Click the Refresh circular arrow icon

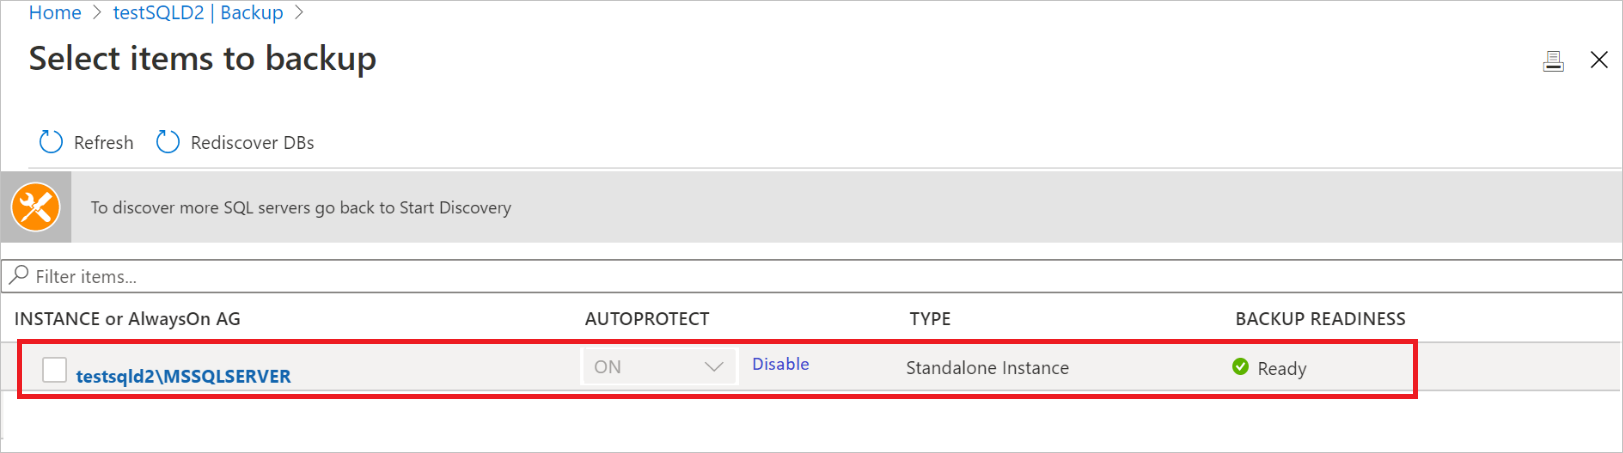coord(50,142)
